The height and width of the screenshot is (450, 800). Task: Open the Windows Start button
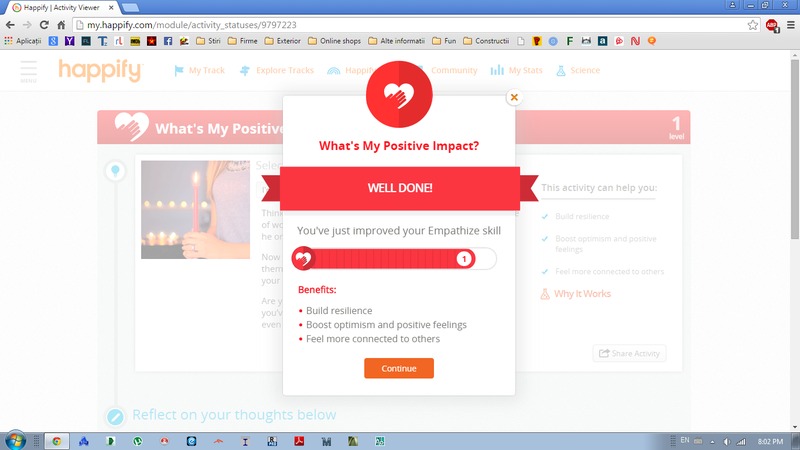(x=15, y=440)
